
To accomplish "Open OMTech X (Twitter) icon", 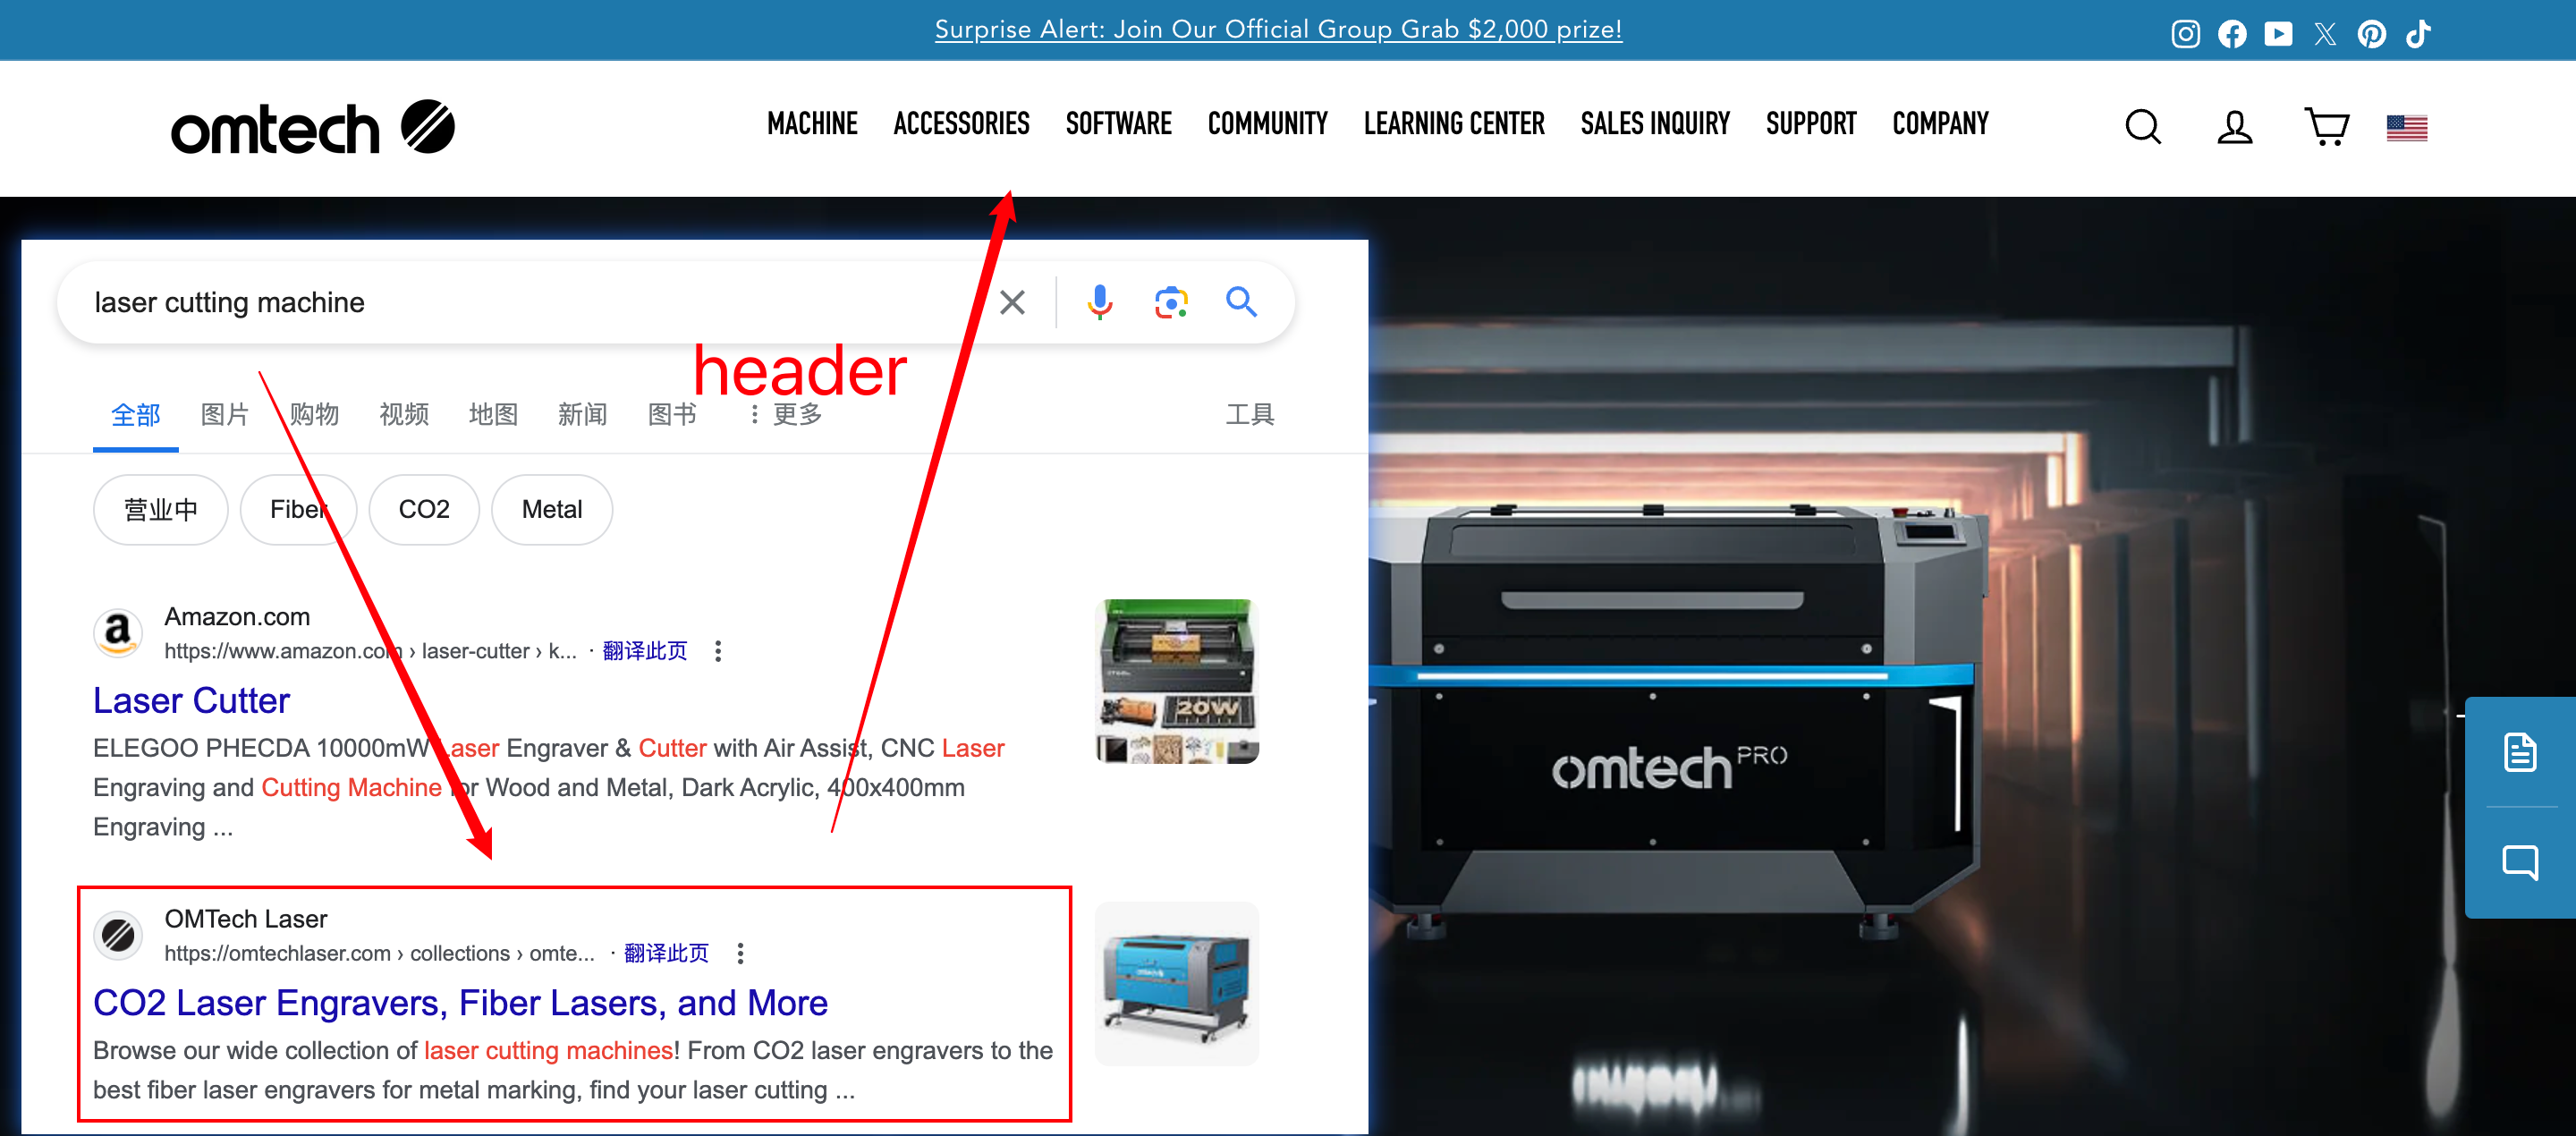I will point(2325,34).
